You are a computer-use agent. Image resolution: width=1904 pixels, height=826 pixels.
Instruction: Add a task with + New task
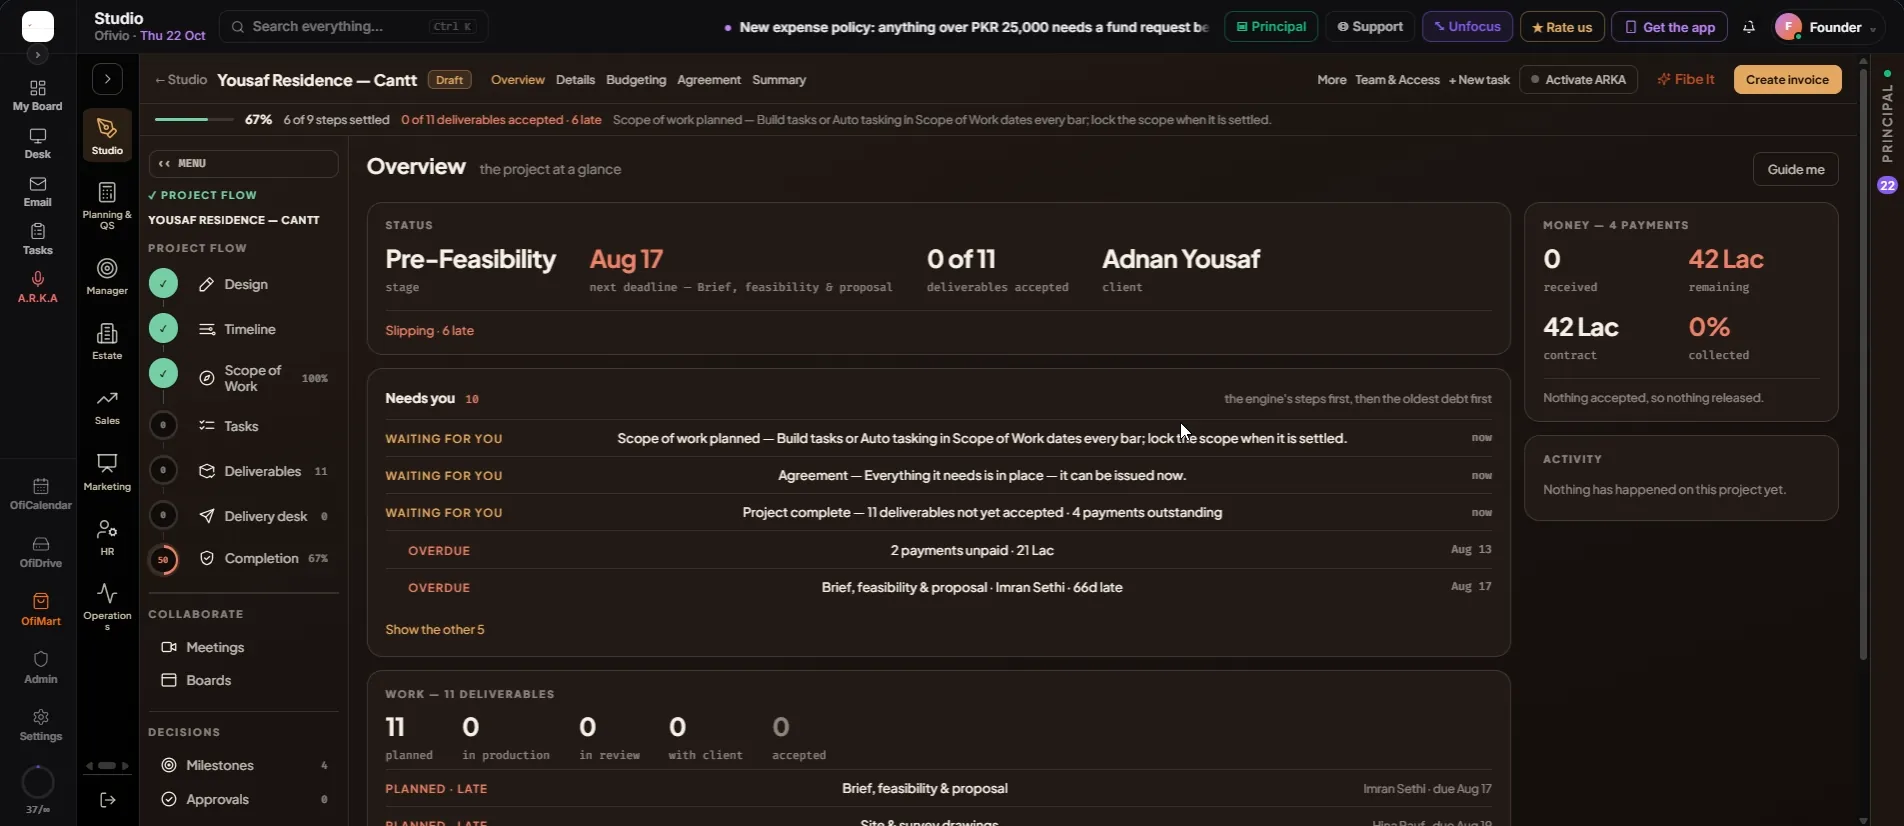tap(1479, 80)
